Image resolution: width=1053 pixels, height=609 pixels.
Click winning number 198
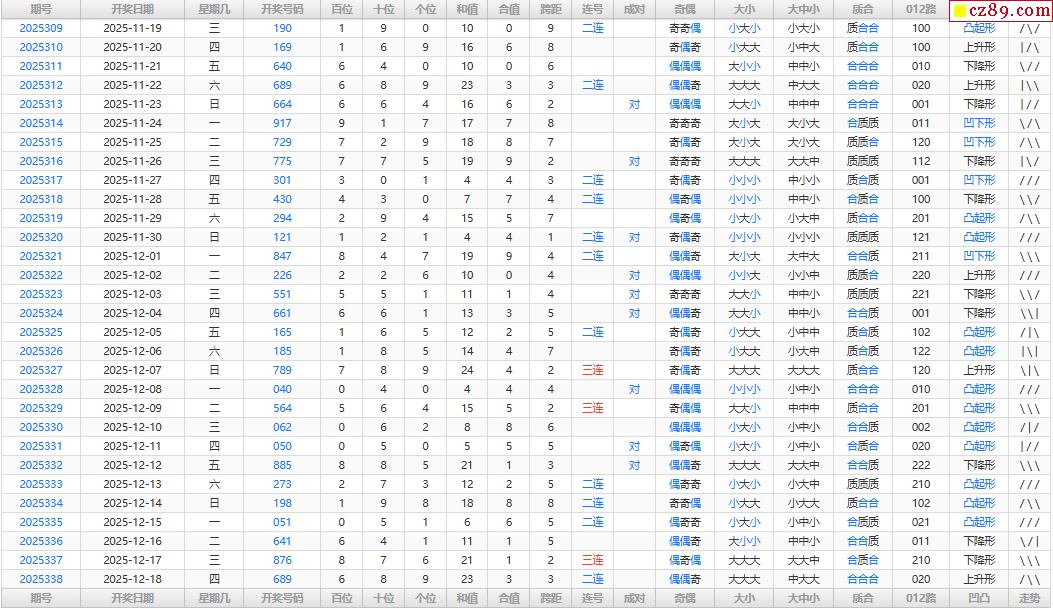click(283, 503)
